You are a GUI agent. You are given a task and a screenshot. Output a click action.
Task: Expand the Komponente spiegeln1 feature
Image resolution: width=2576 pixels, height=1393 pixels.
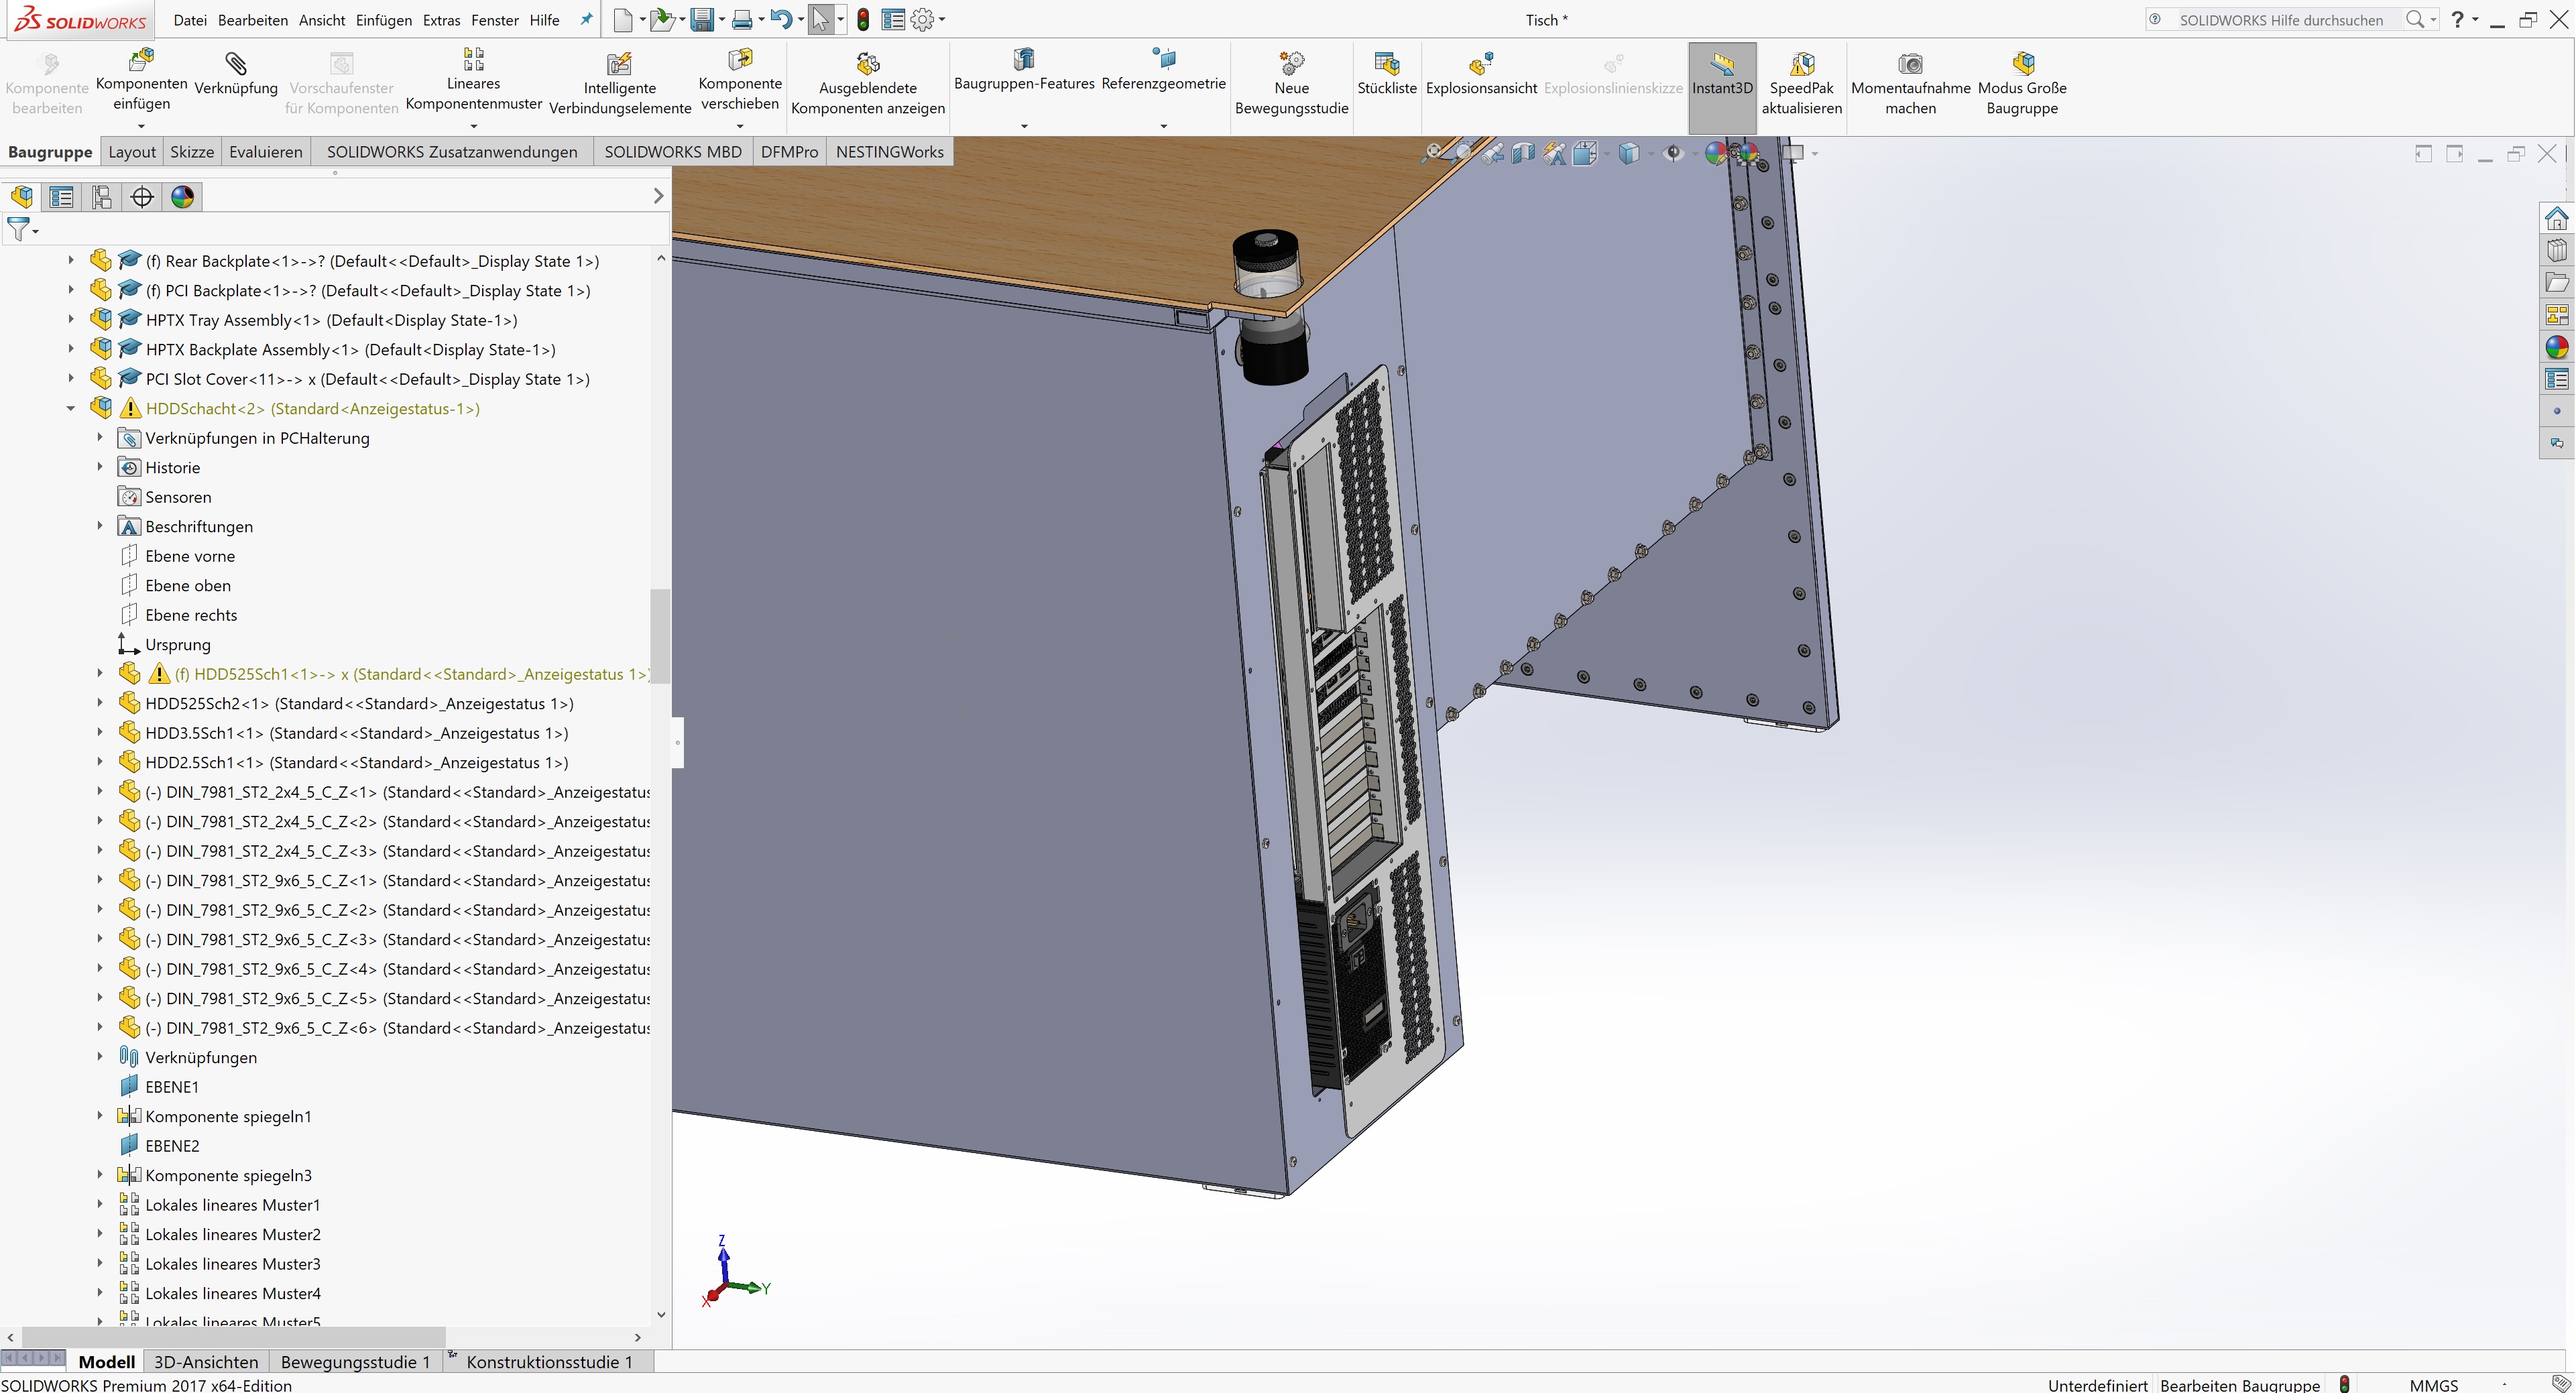pos(100,1116)
